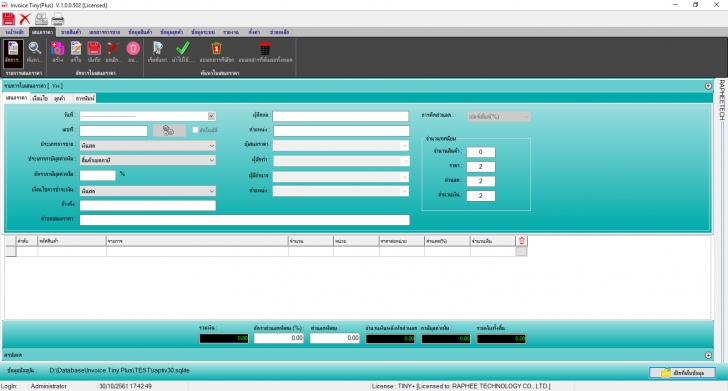
Task: Switch to the การพิมพ์ printing sub-tab
Action: point(85,98)
